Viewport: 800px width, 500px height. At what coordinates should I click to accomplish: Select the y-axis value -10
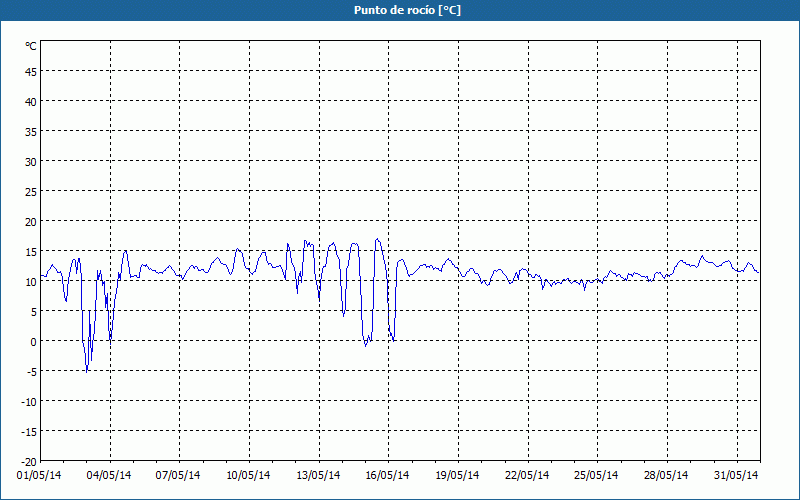29,402
